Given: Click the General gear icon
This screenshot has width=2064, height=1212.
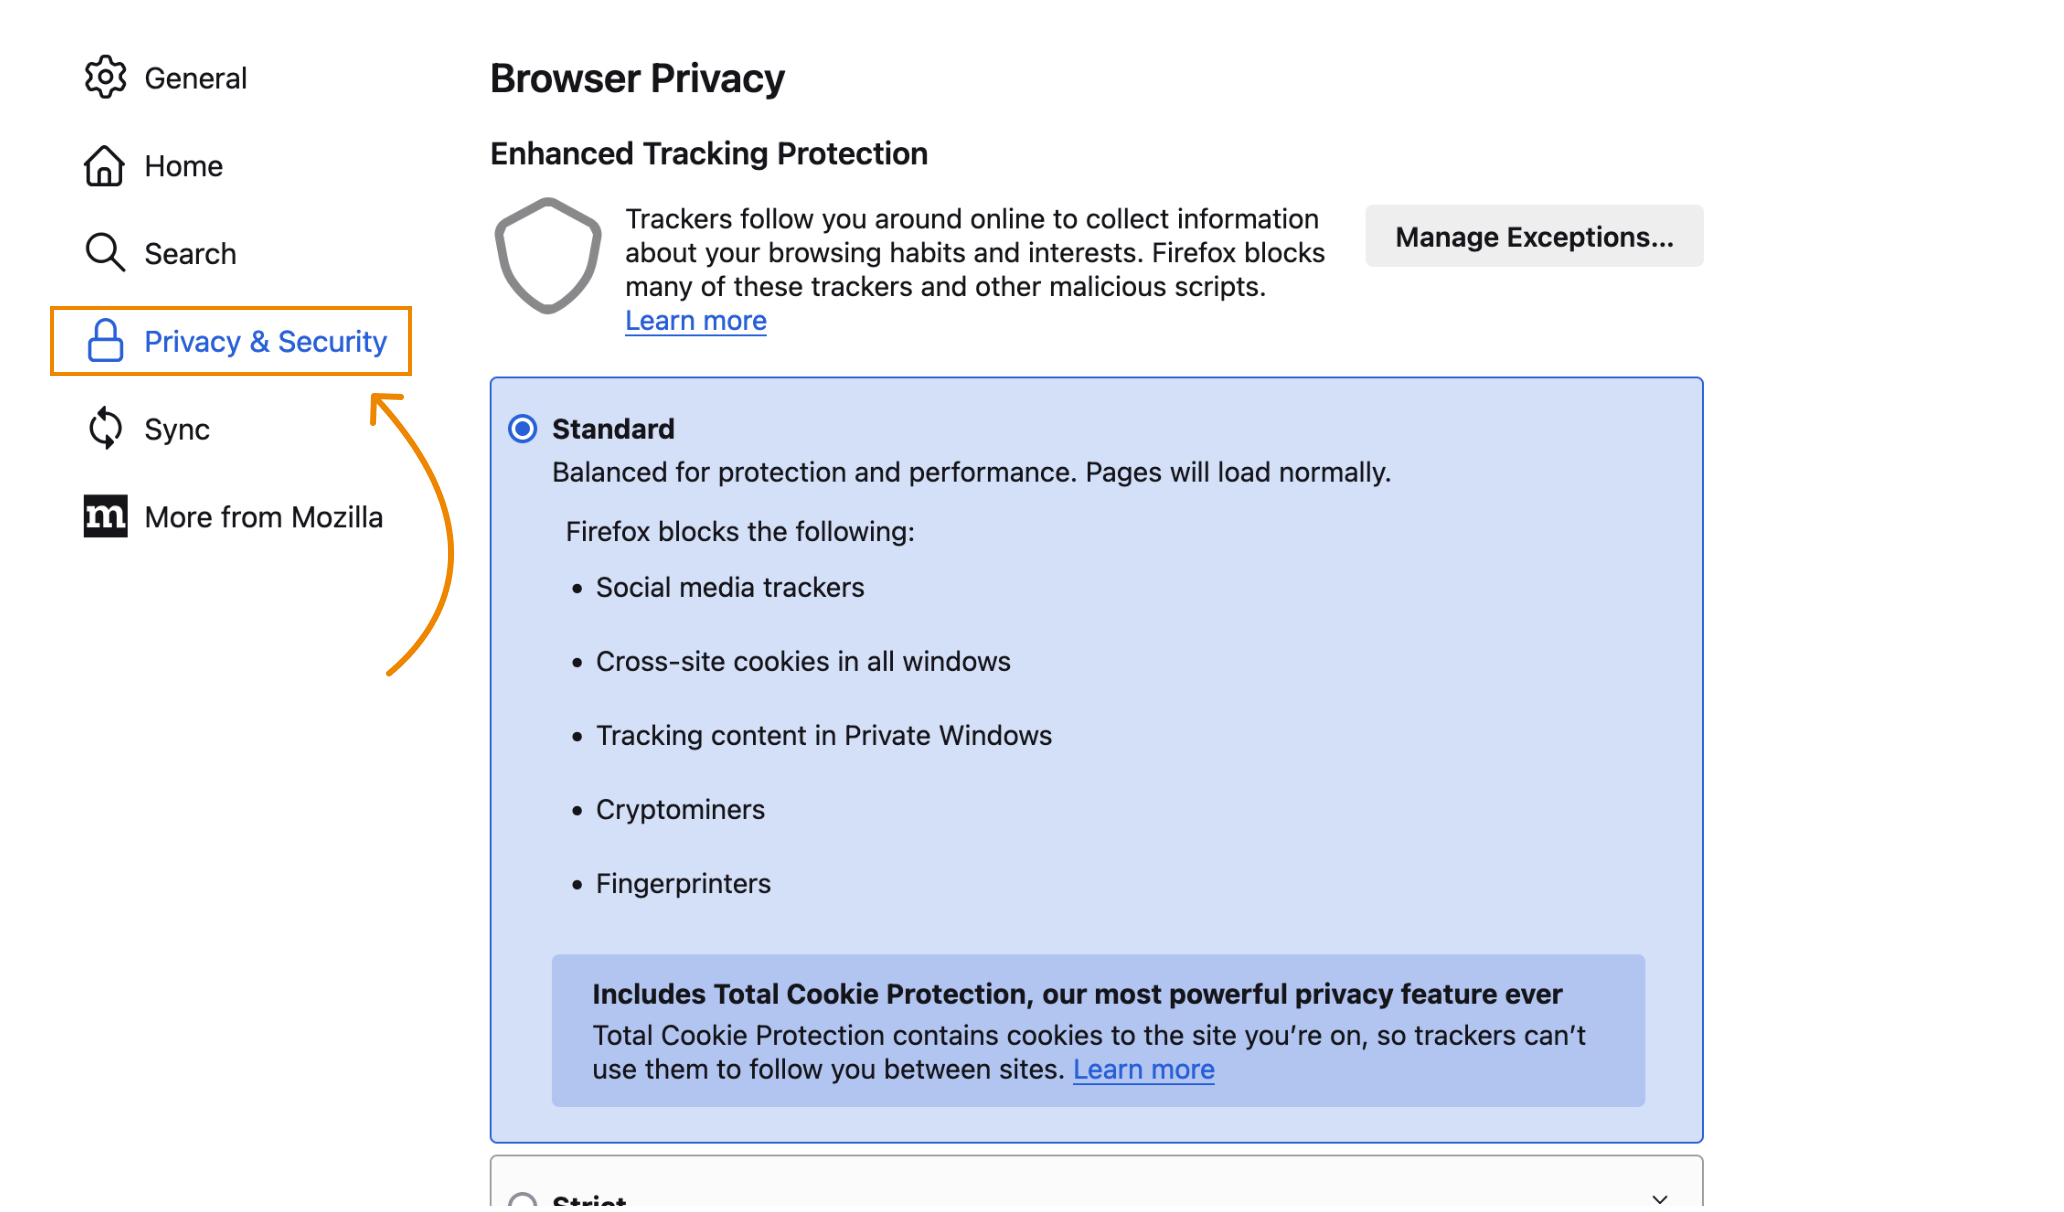Looking at the screenshot, I should (105, 78).
